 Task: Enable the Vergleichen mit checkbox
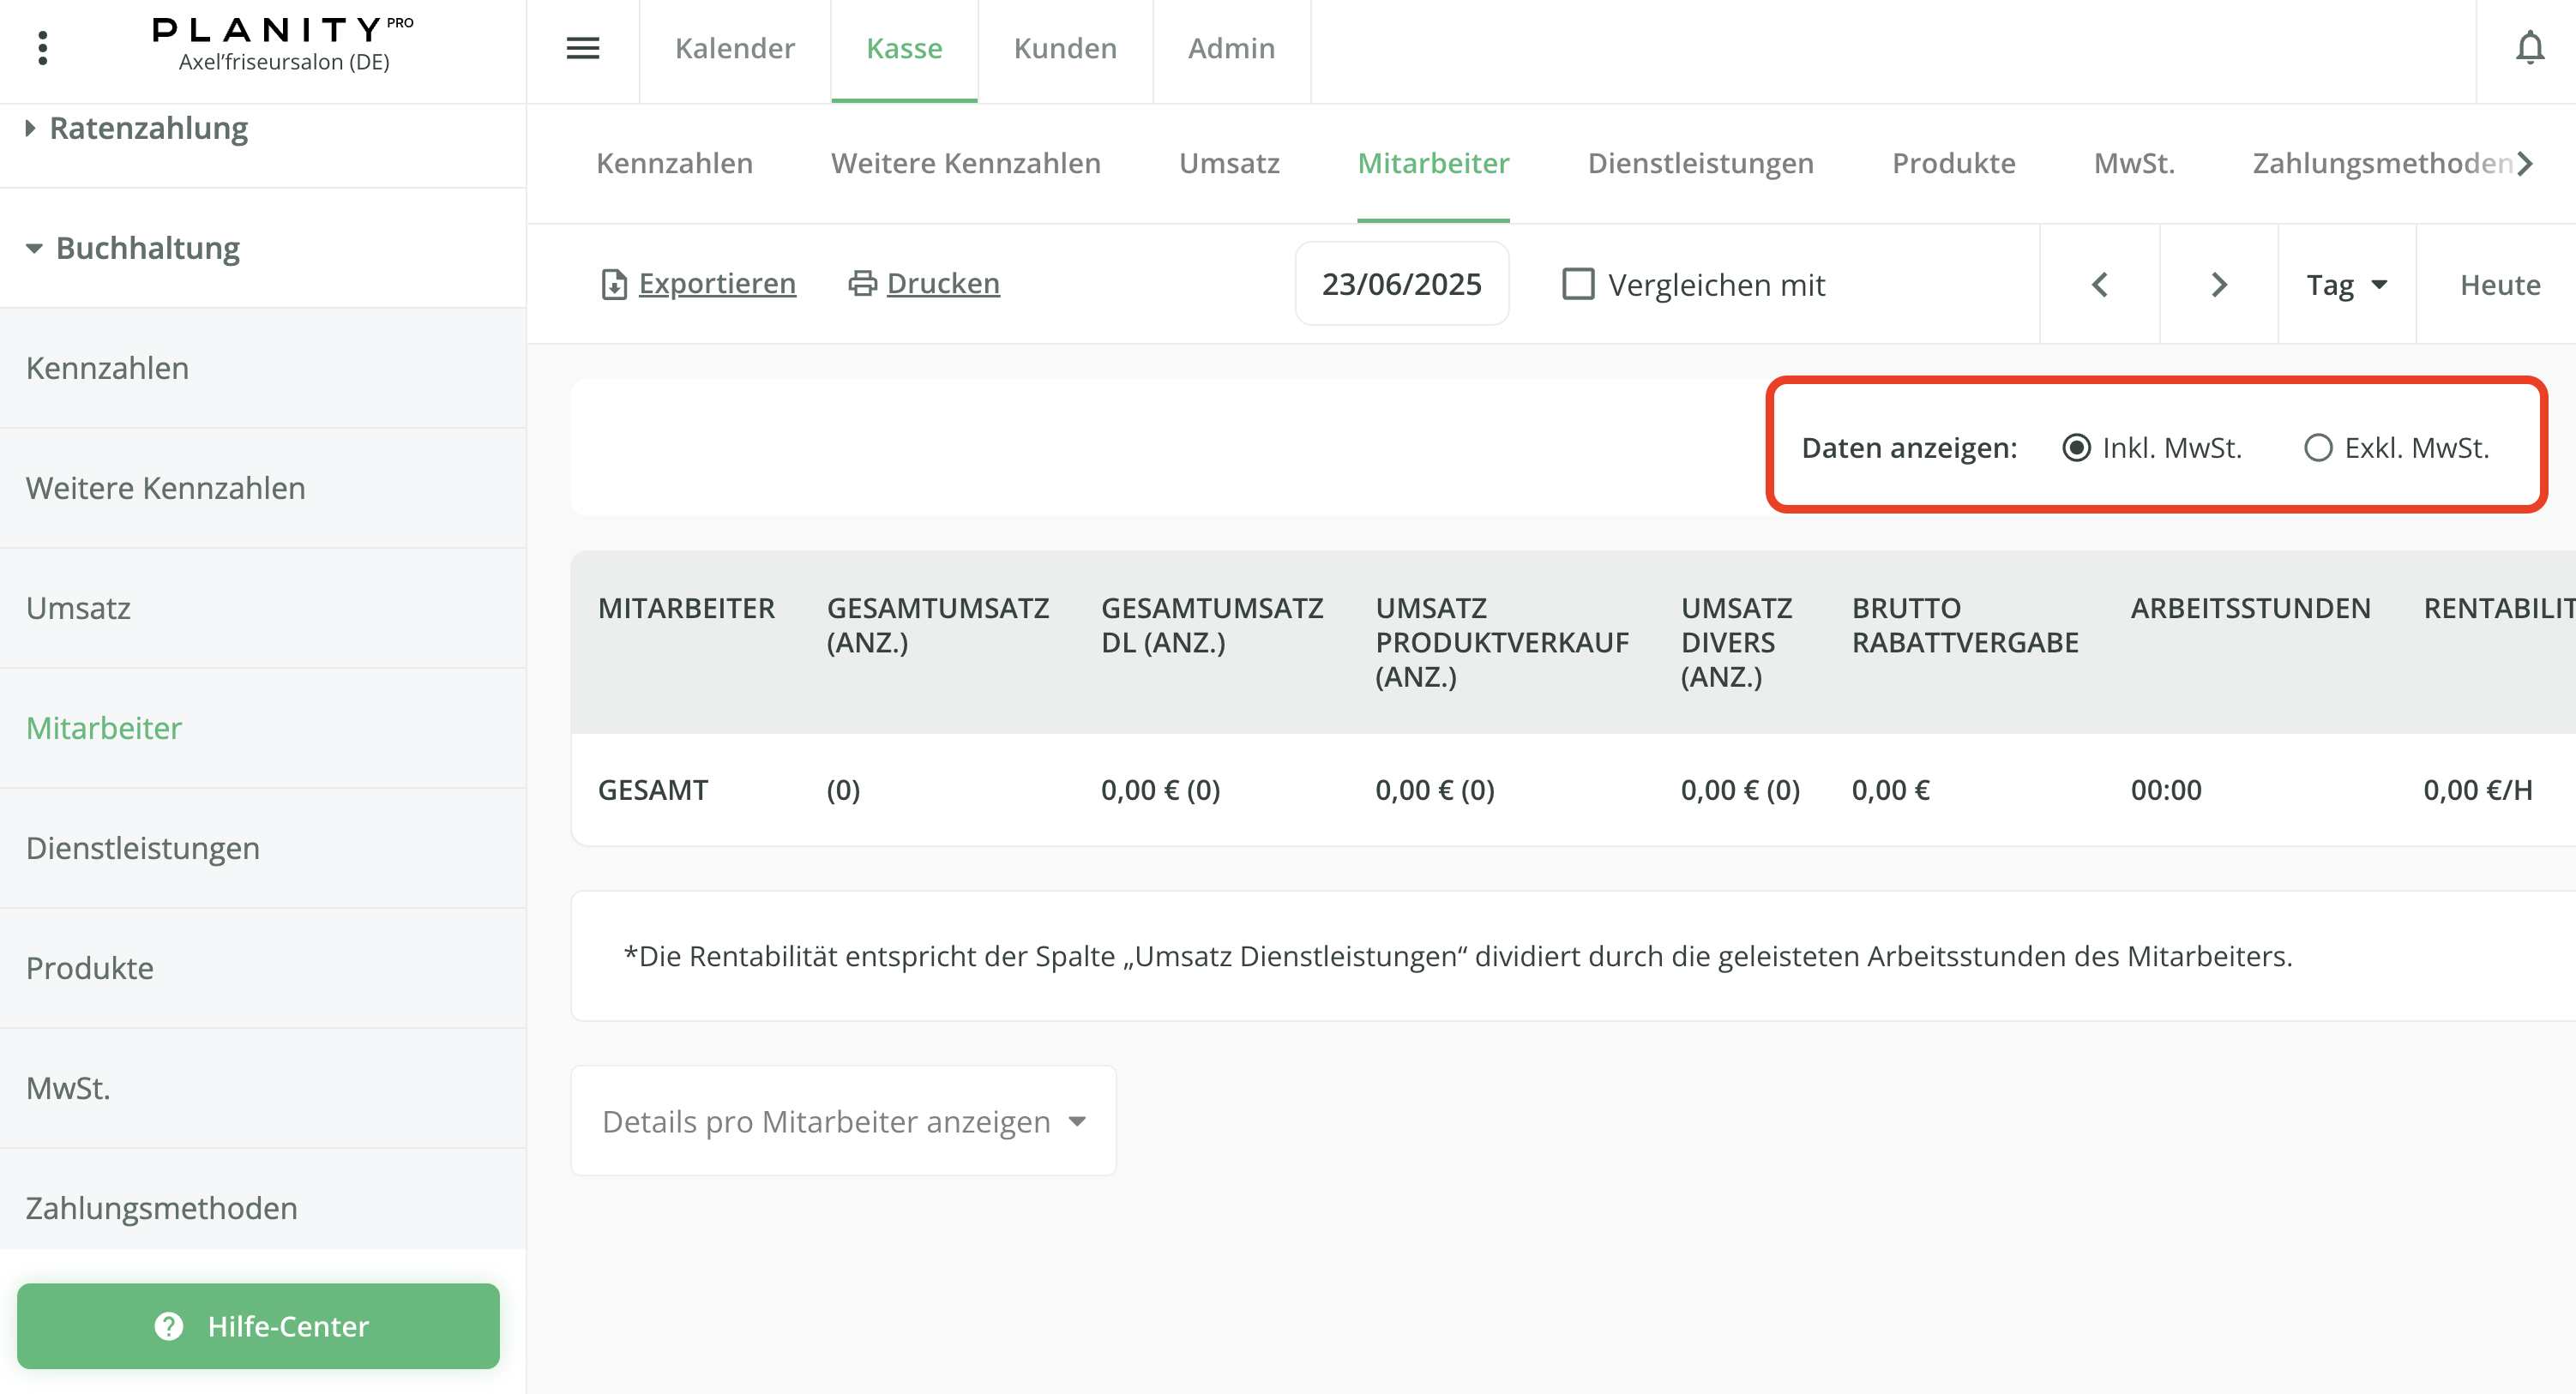(1578, 284)
